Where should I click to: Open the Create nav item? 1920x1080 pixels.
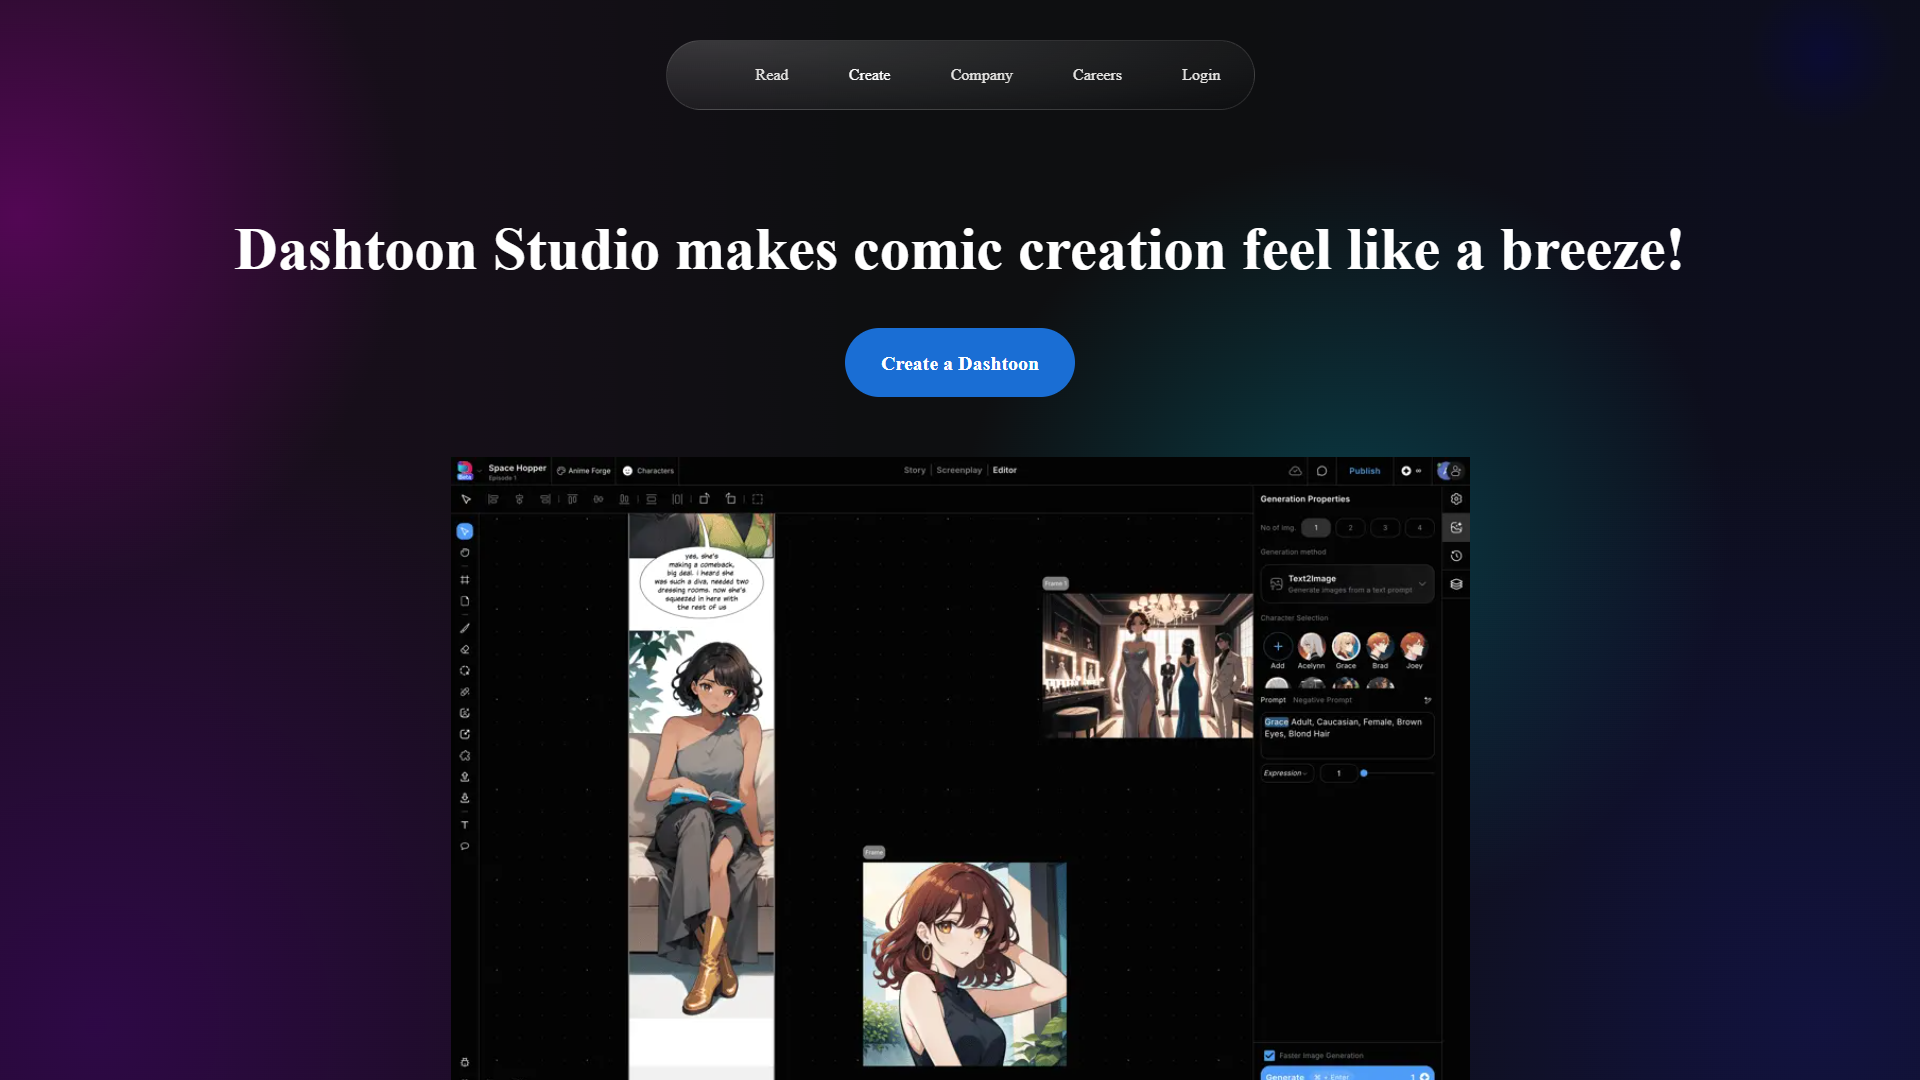tap(869, 75)
